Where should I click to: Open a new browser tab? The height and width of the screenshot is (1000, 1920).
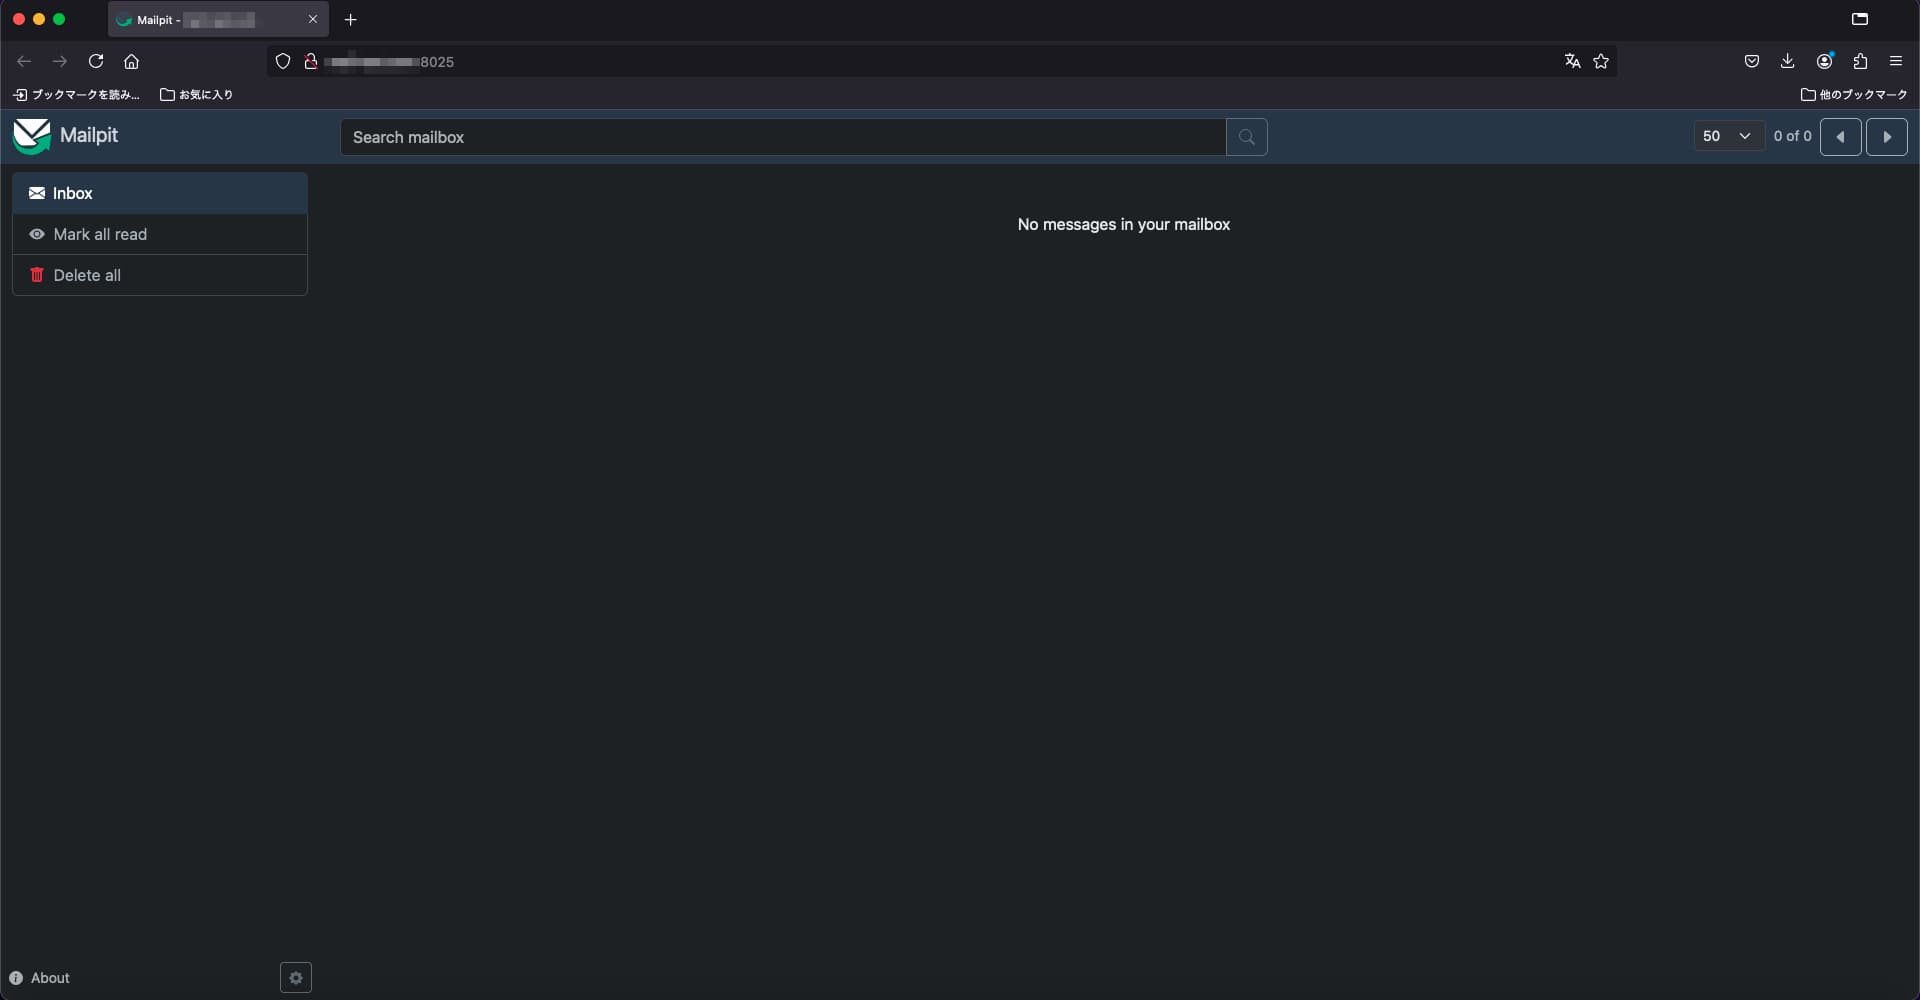[350, 20]
